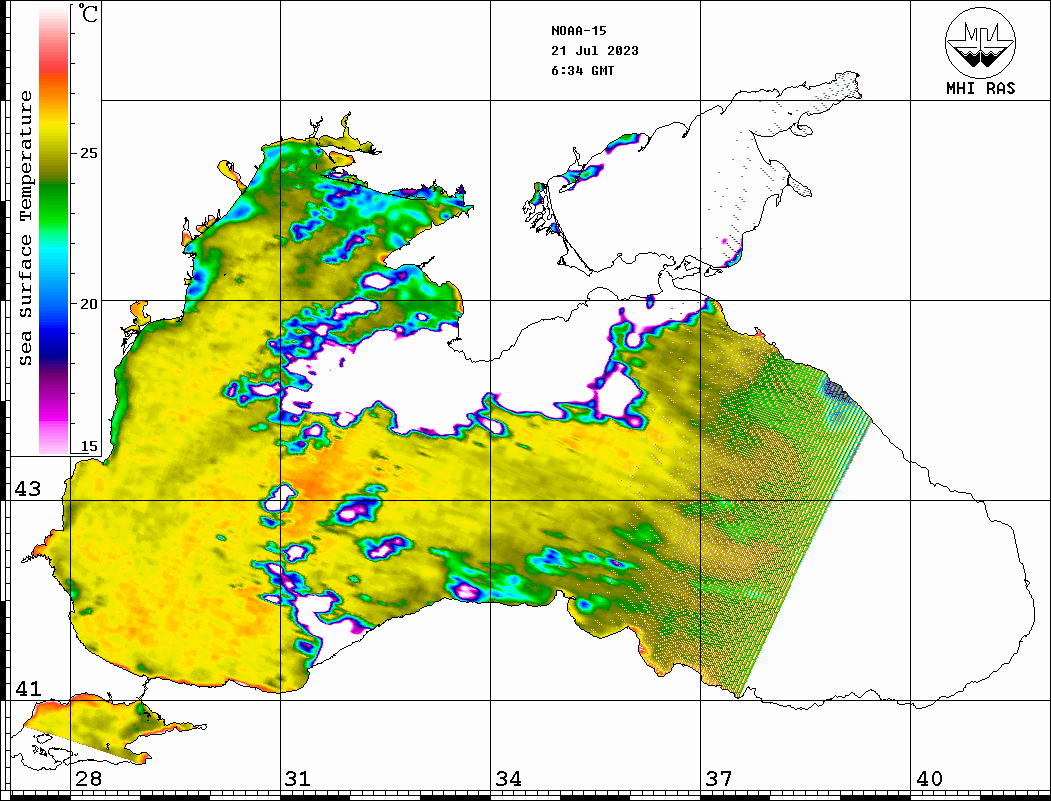Click the 'Sea Surface Temperature' vertical label
1051x801 pixels.
click(25, 229)
